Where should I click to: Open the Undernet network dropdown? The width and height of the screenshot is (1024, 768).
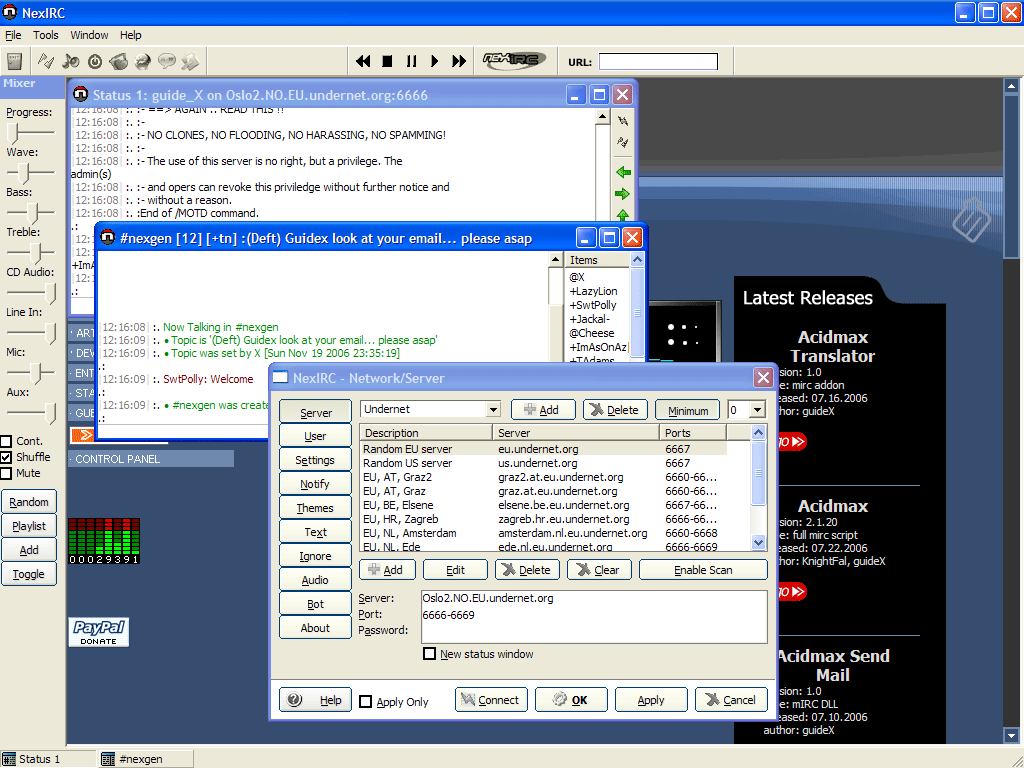(492, 410)
